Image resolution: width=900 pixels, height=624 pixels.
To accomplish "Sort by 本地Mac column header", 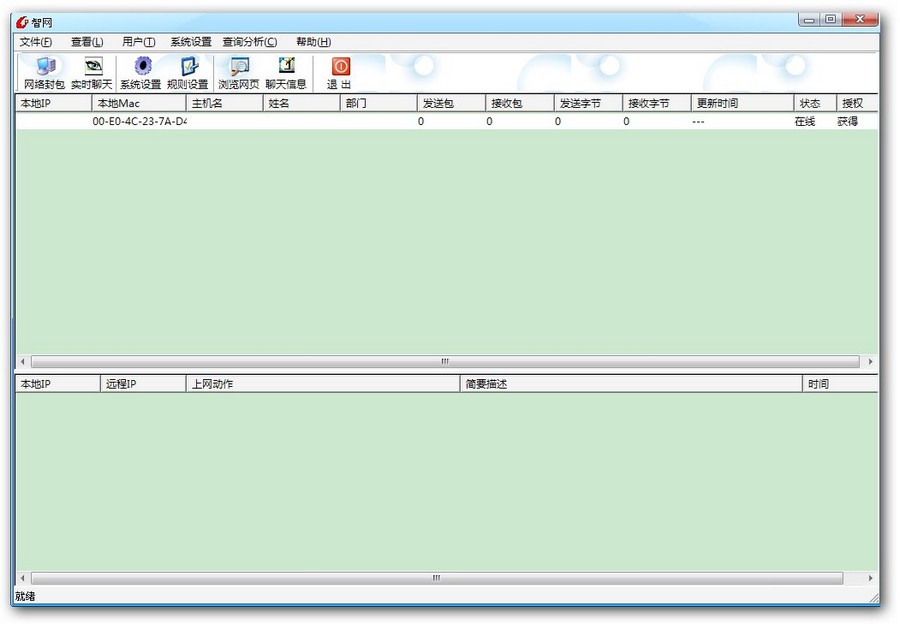I will 139,103.
